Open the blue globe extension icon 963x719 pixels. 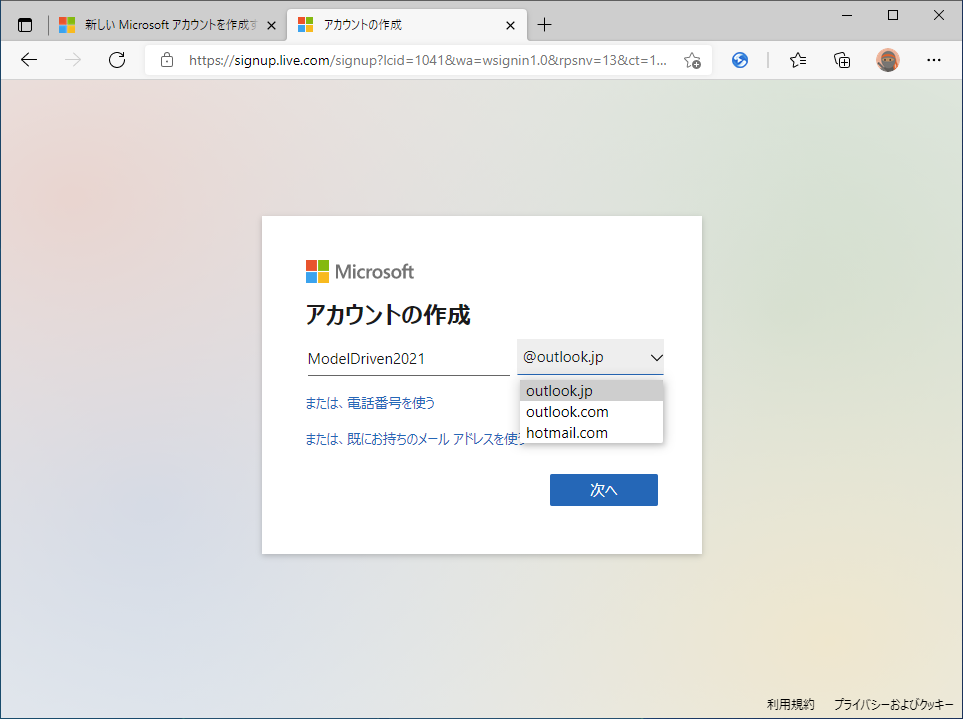(x=740, y=60)
